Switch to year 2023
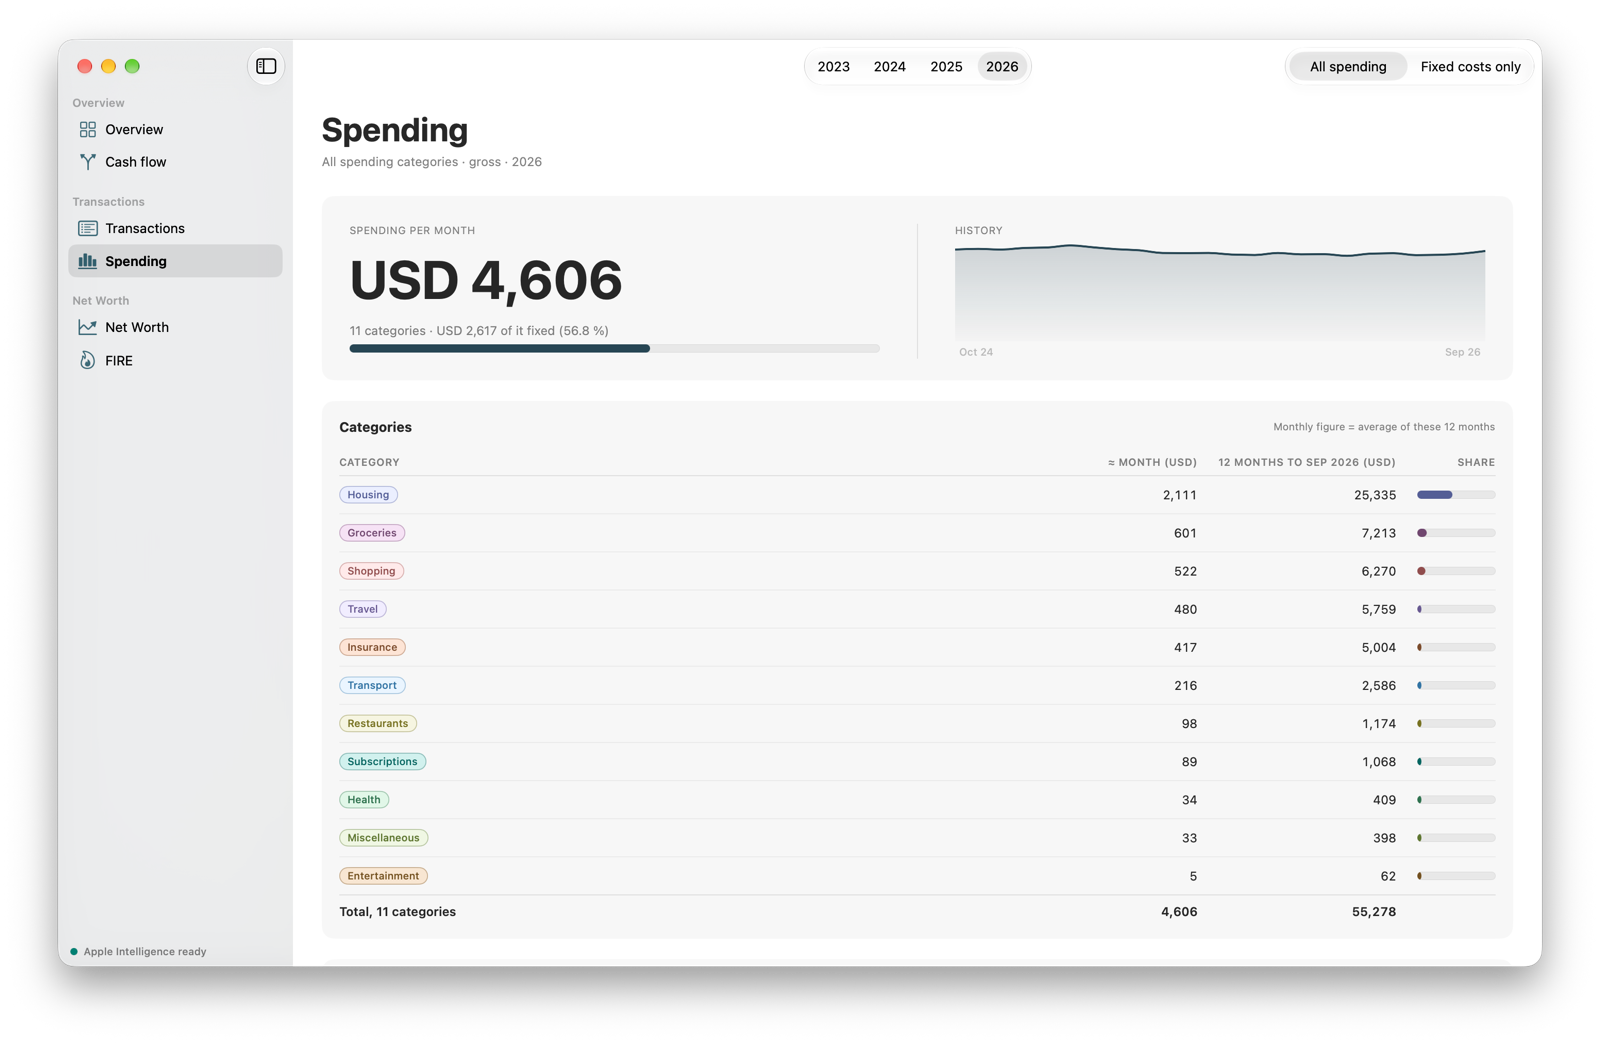 833,67
